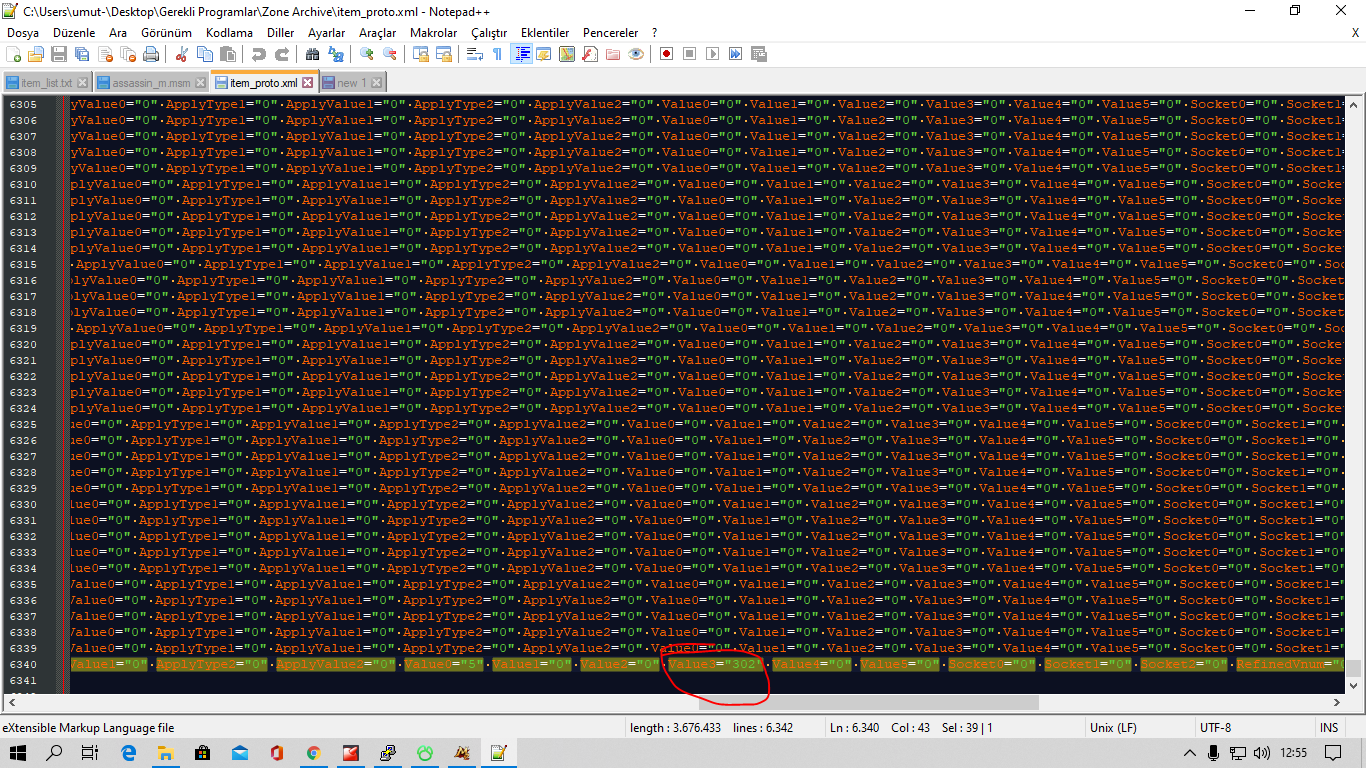Switch to the new 1 tab
Image resolution: width=1366 pixels, height=768 pixels.
click(x=352, y=83)
